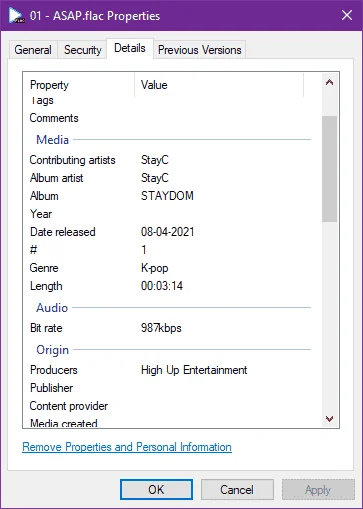The height and width of the screenshot is (509, 363).
Task: Click the Length property label
Action: click(46, 286)
